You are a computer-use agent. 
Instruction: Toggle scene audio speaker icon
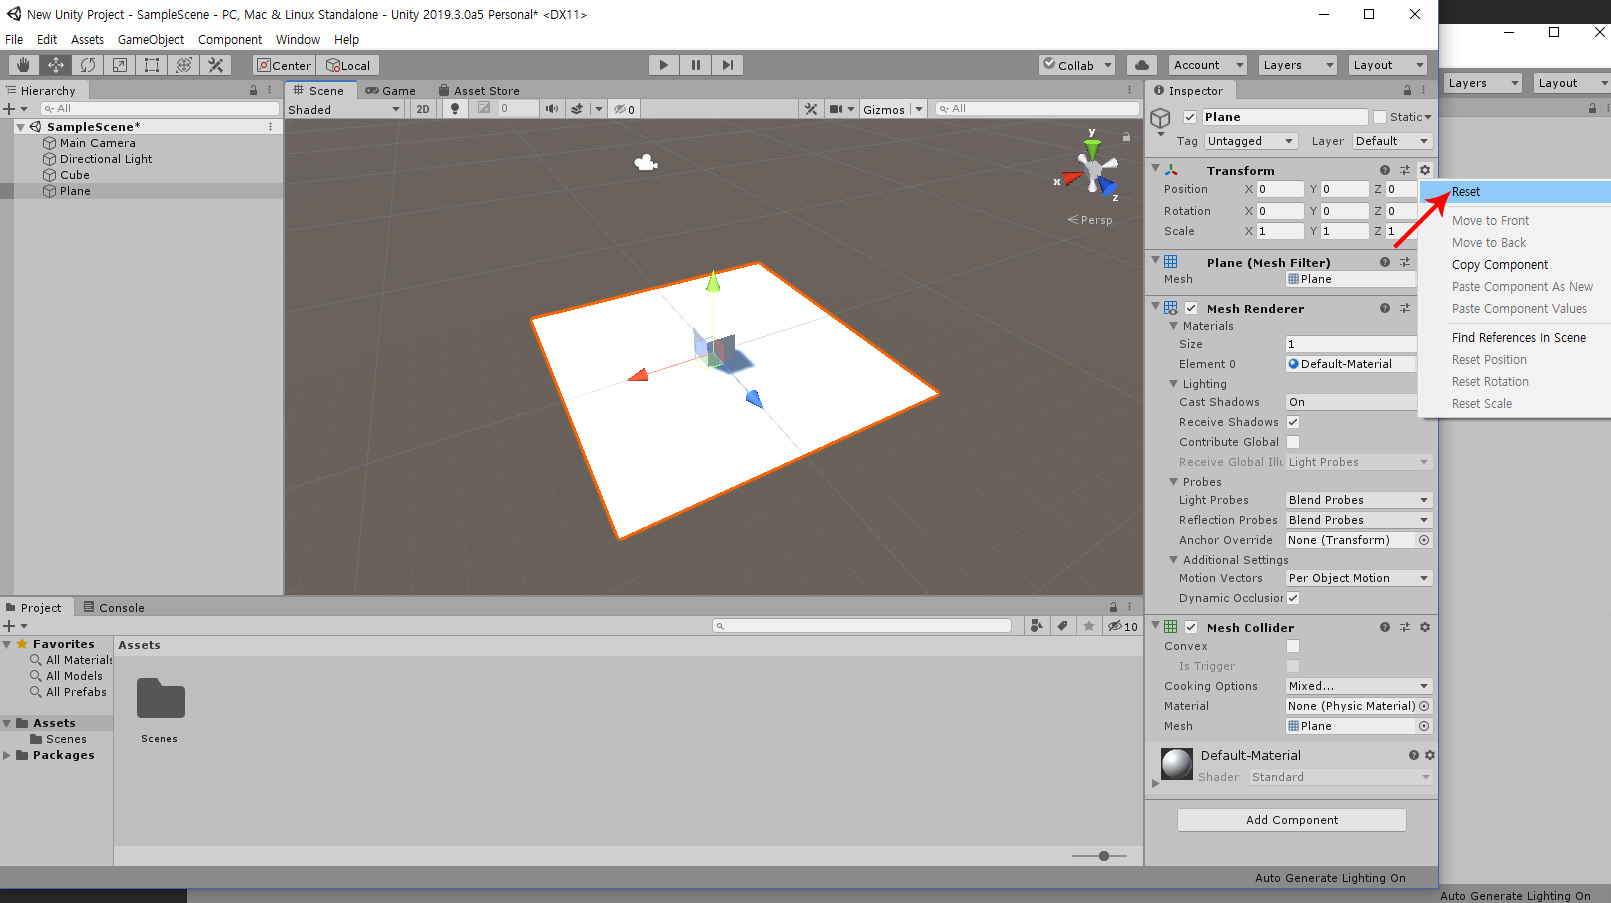pos(551,109)
